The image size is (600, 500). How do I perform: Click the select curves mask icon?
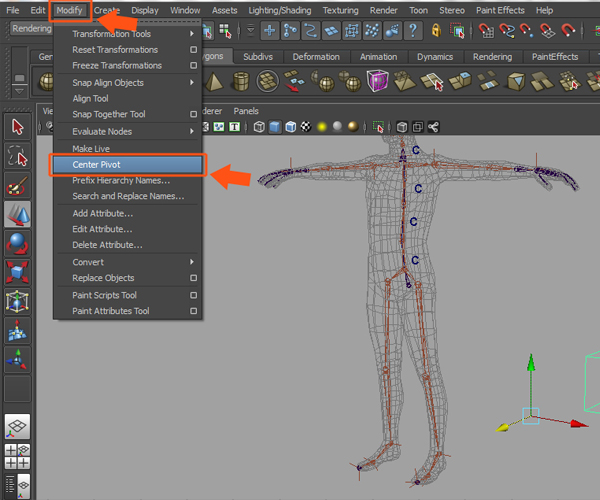point(310,30)
